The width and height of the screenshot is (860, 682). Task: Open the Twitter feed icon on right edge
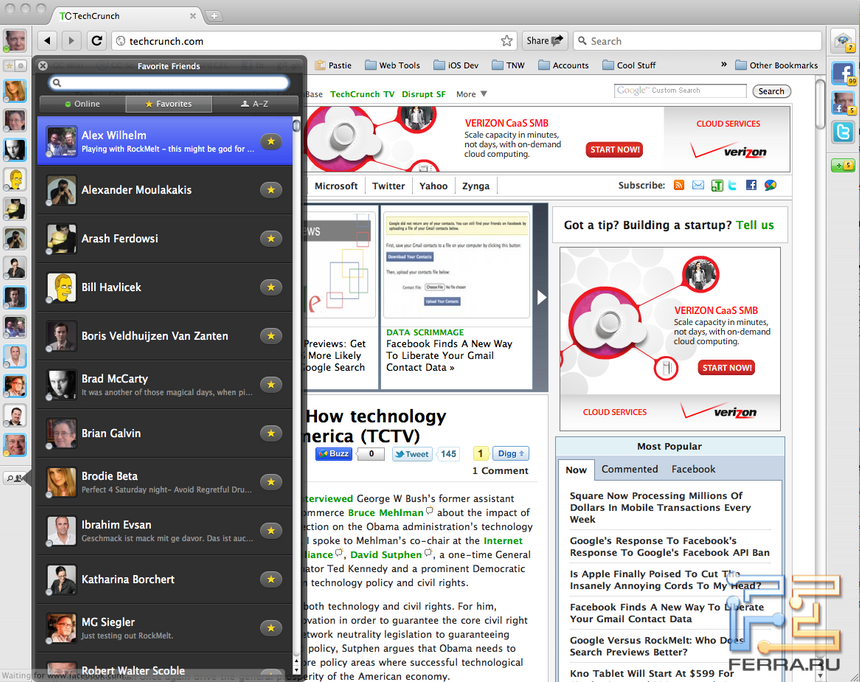pos(843,132)
